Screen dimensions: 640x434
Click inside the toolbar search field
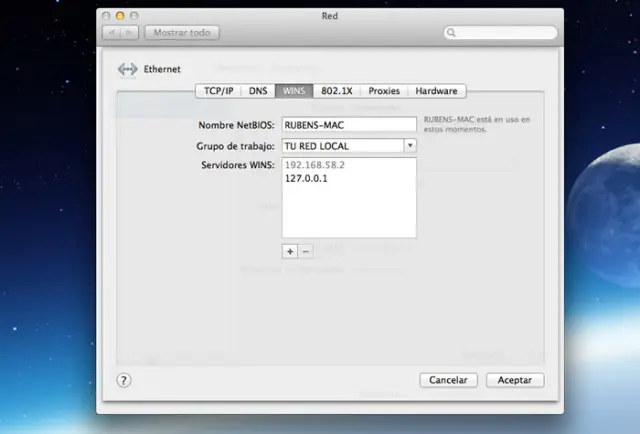505,33
